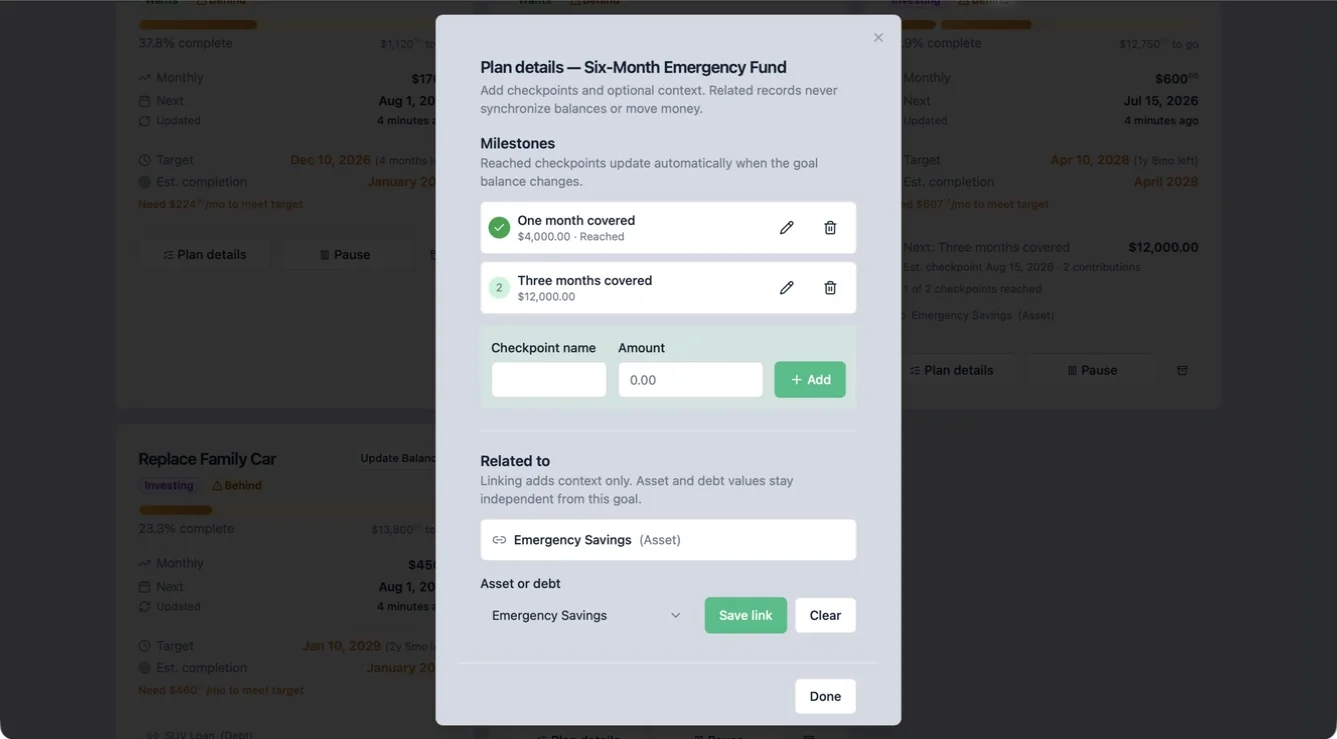Click the Need $460/mo to meet target text
This screenshot has width=1337, height=739.
click(221, 690)
